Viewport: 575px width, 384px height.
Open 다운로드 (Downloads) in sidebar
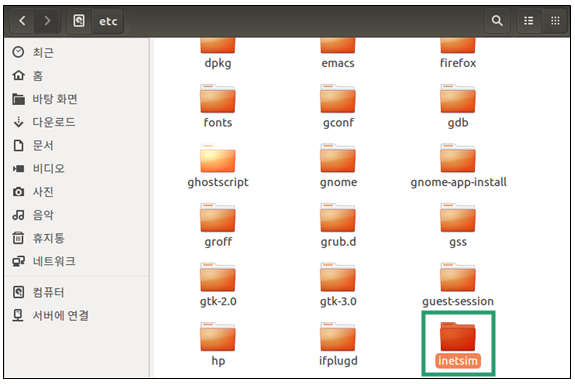[77, 122]
